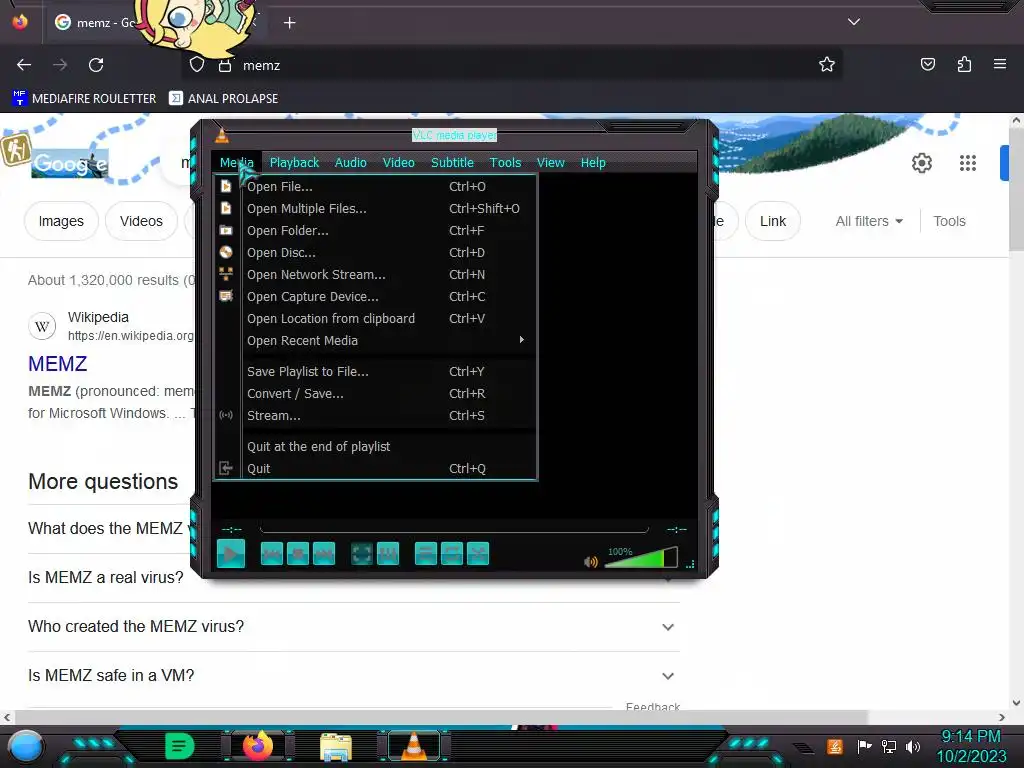Choose Open Capture Device... entry
This screenshot has height=768, width=1024.
376,296
